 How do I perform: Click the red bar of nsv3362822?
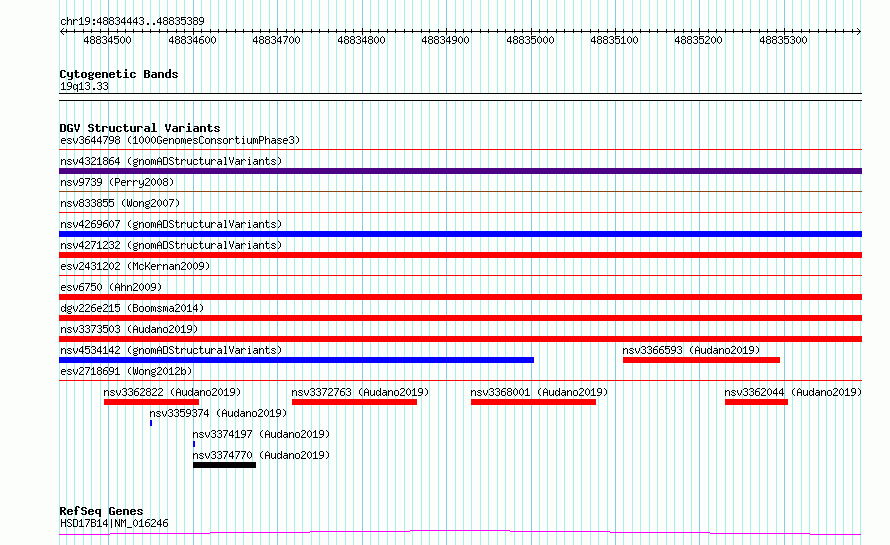(152, 402)
